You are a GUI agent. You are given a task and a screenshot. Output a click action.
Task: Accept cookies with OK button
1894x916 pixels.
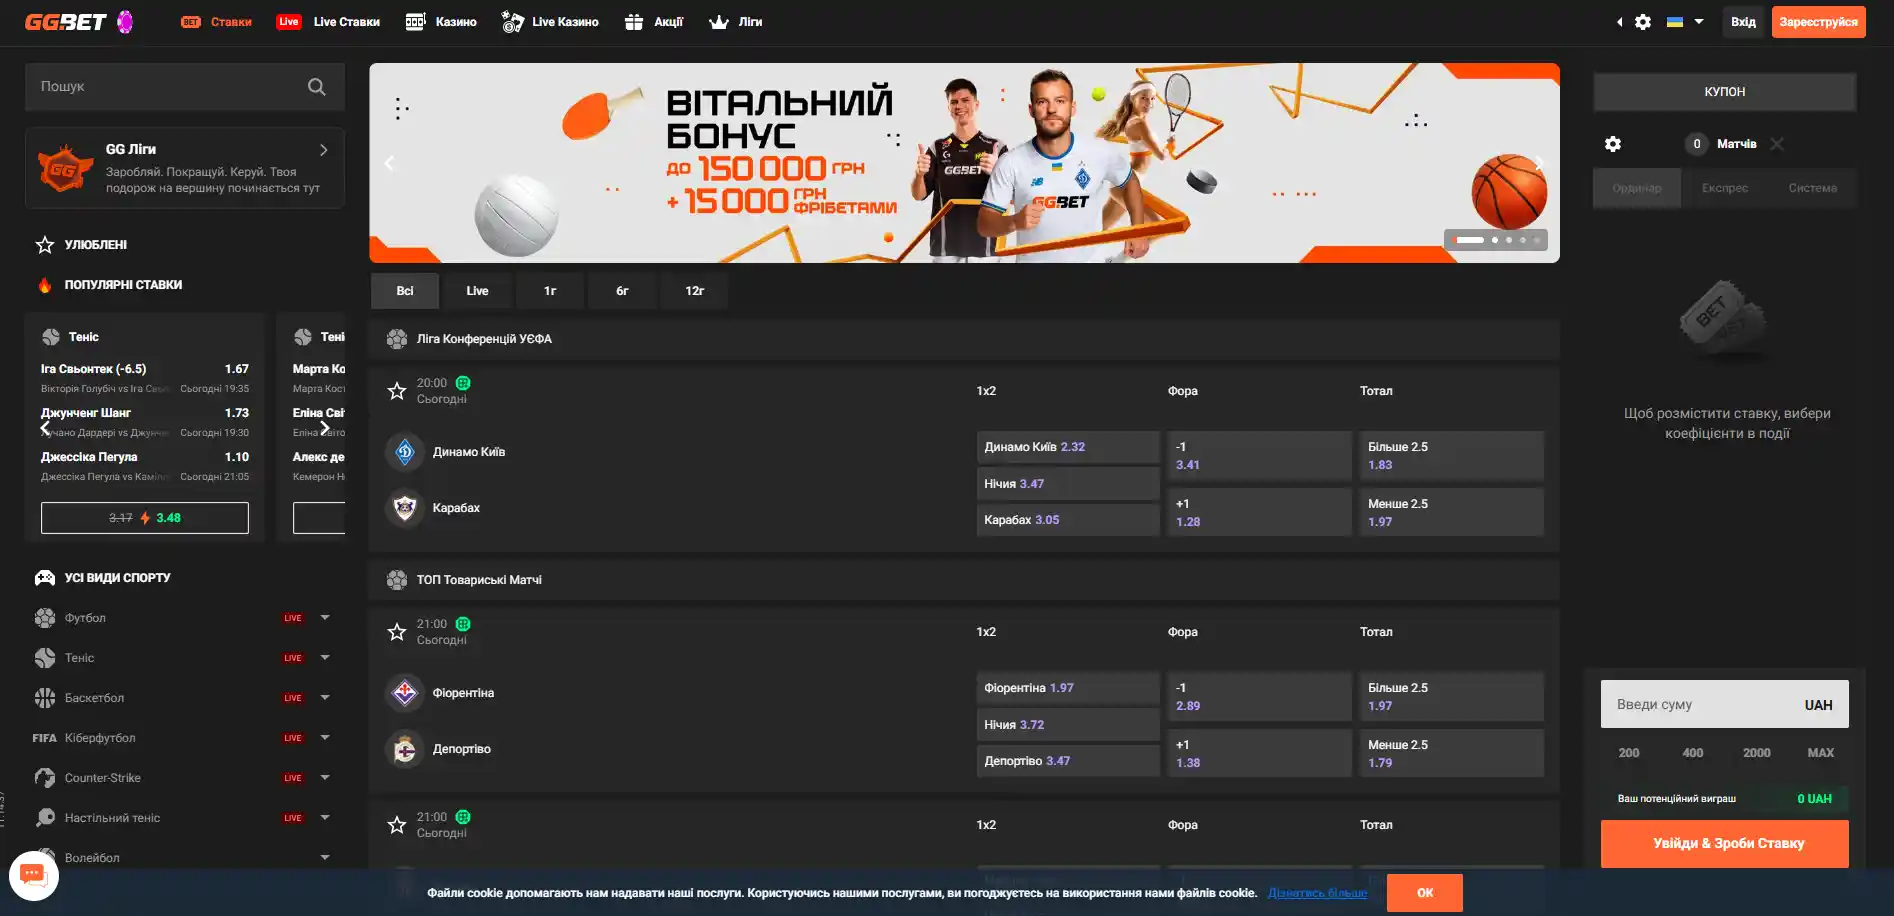1425,893
